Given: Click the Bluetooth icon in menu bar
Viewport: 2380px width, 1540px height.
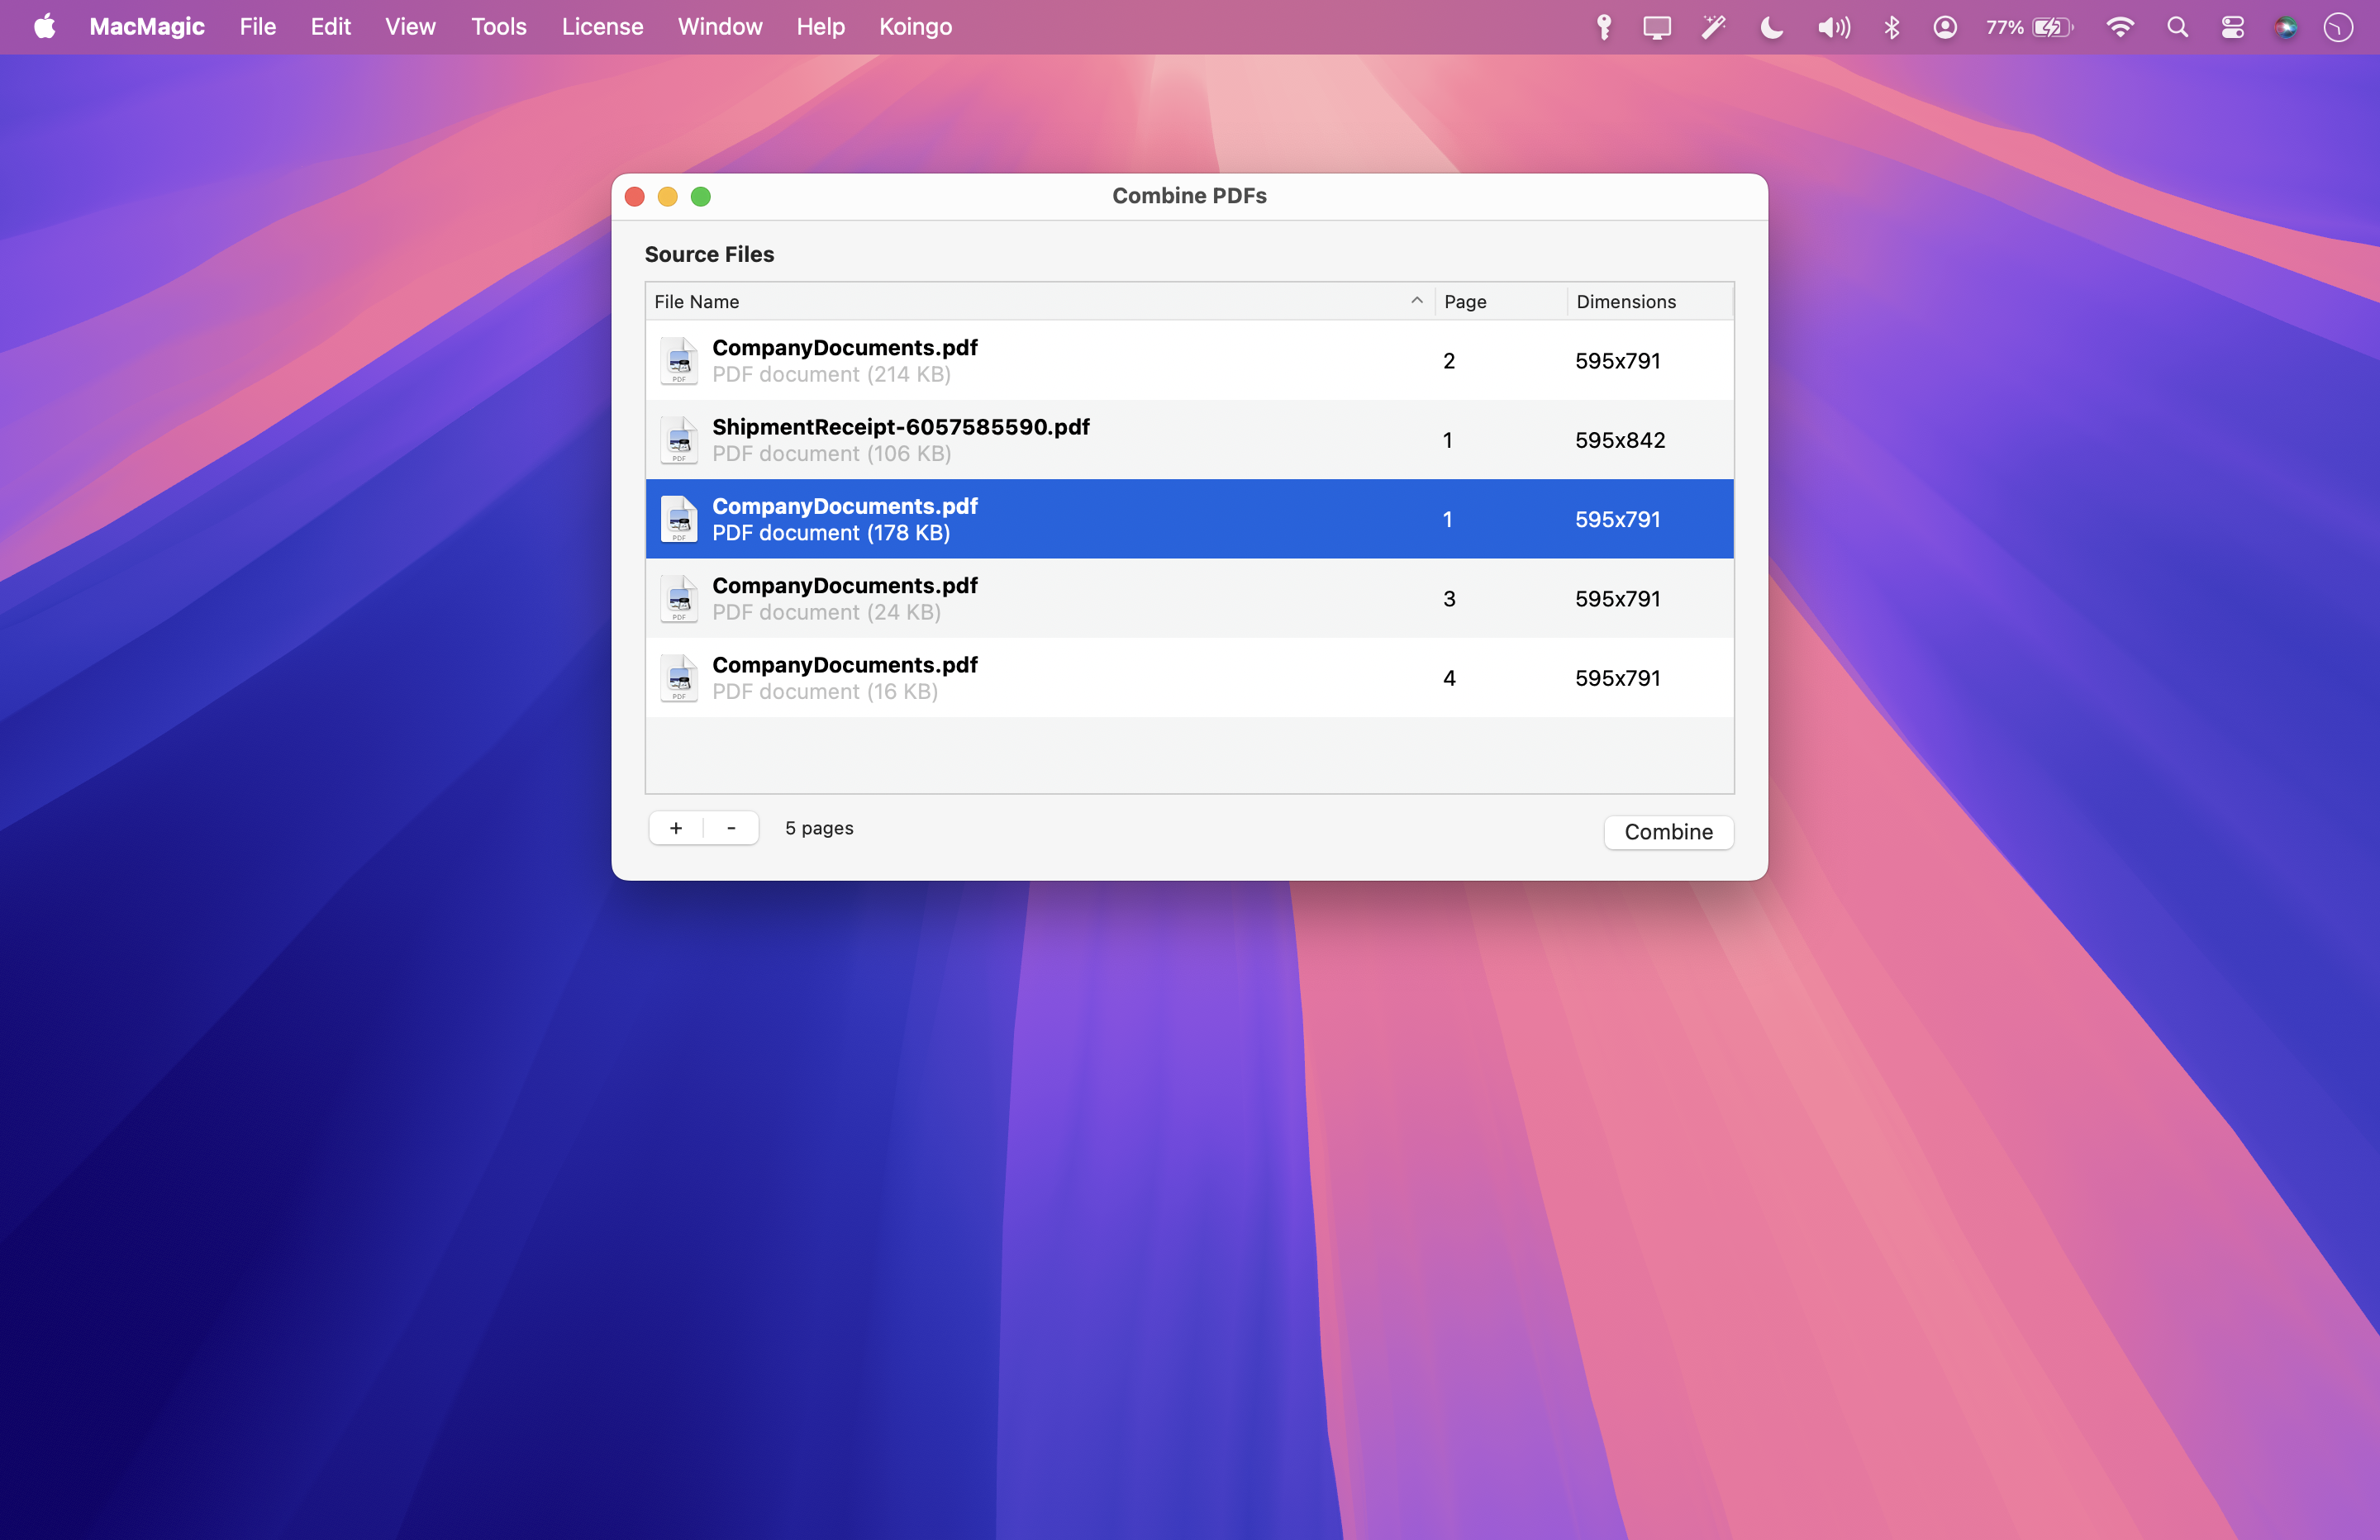Looking at the screenshot, I should click(1891, 27).
